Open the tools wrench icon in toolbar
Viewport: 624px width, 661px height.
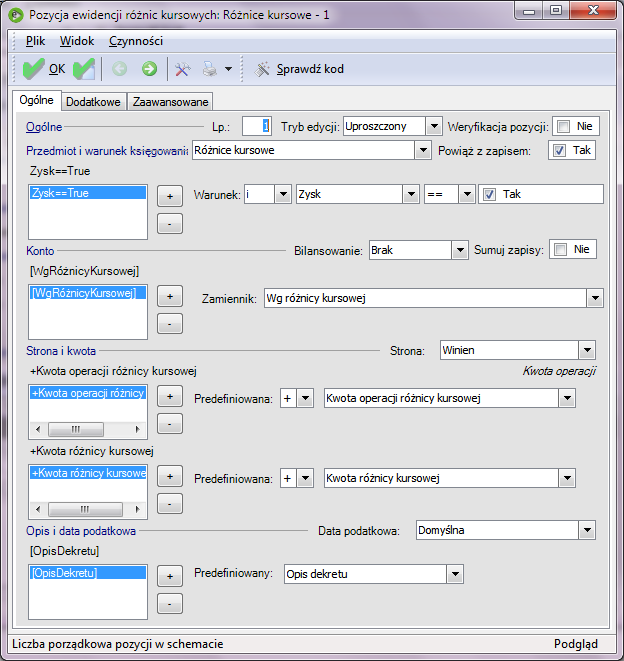tap(183, 69)
